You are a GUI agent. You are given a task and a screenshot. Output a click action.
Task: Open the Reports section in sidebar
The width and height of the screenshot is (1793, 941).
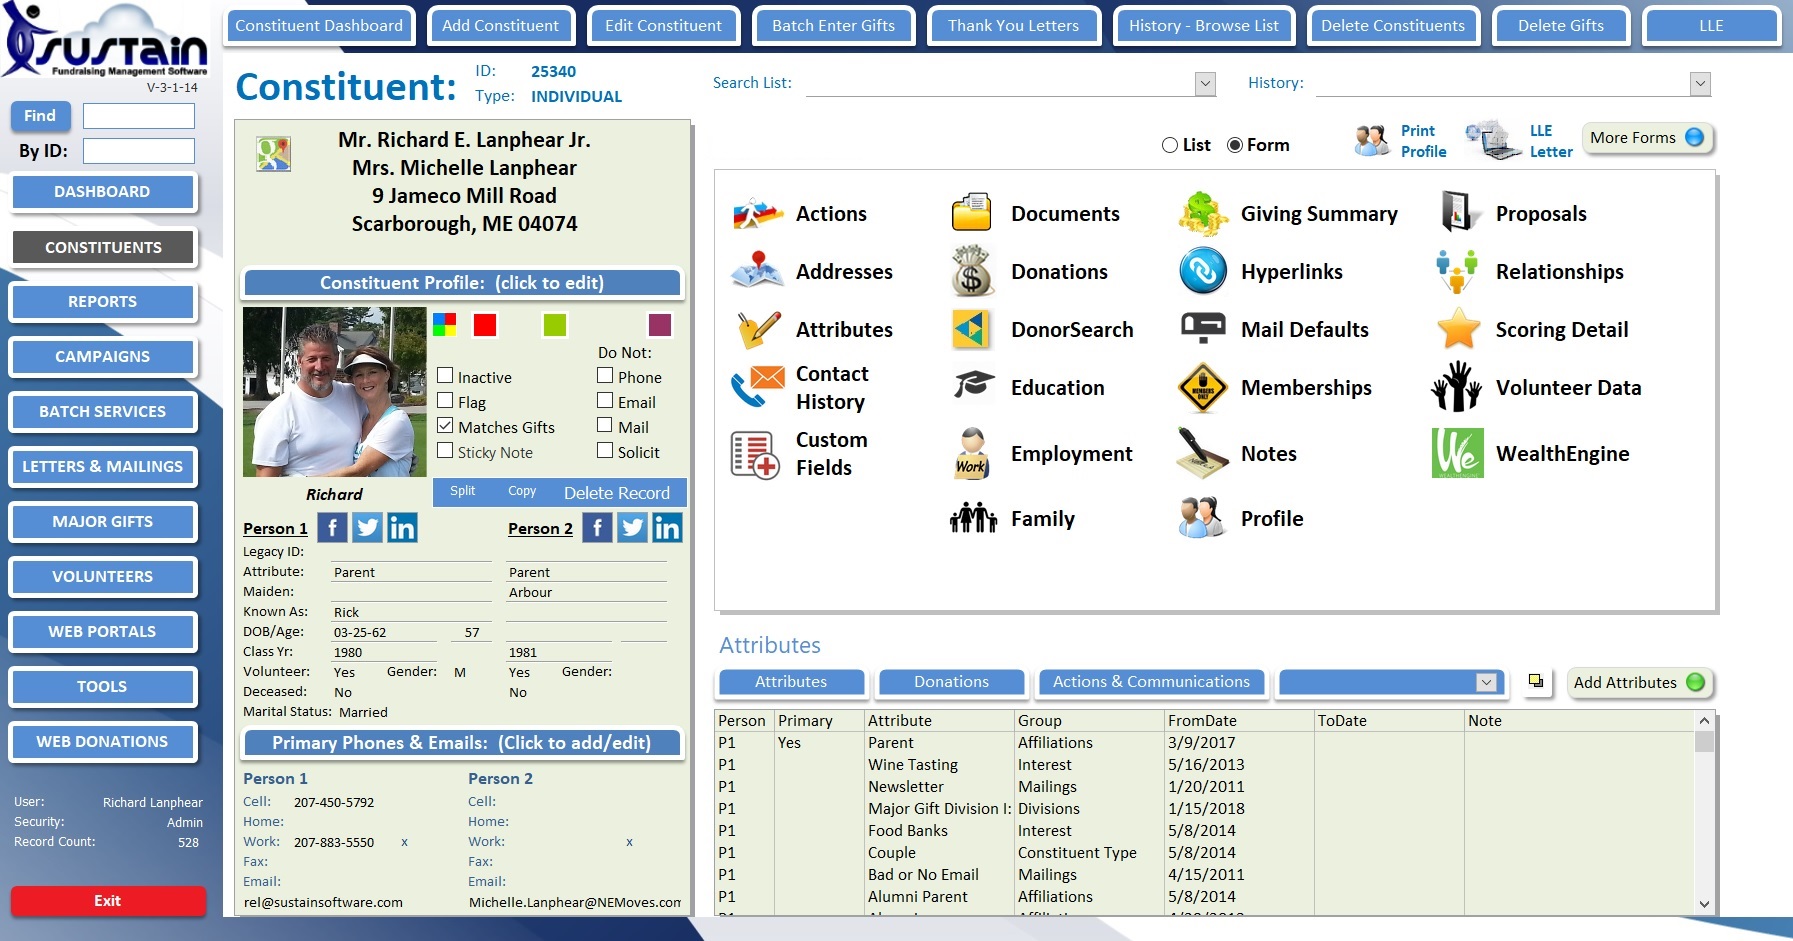pos(102,302)
